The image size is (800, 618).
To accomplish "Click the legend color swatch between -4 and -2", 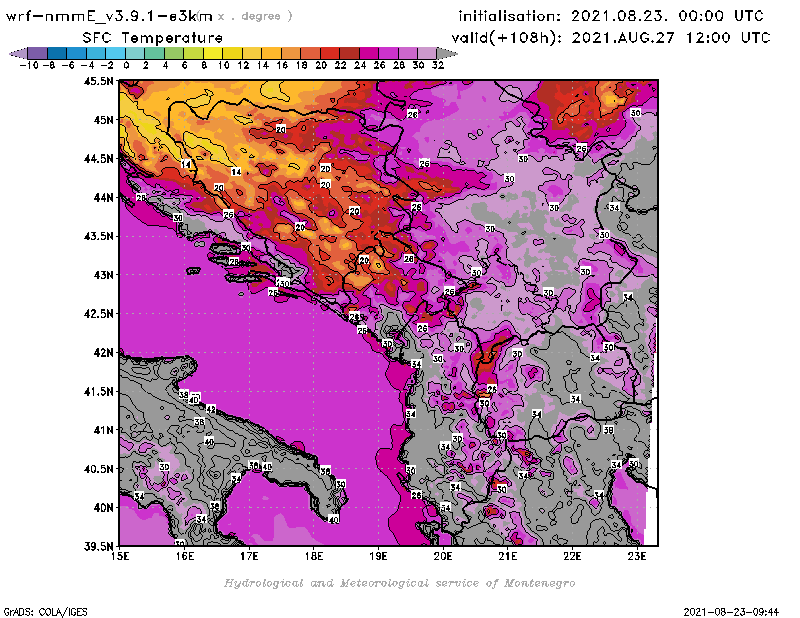I will (x=96, y=53).
